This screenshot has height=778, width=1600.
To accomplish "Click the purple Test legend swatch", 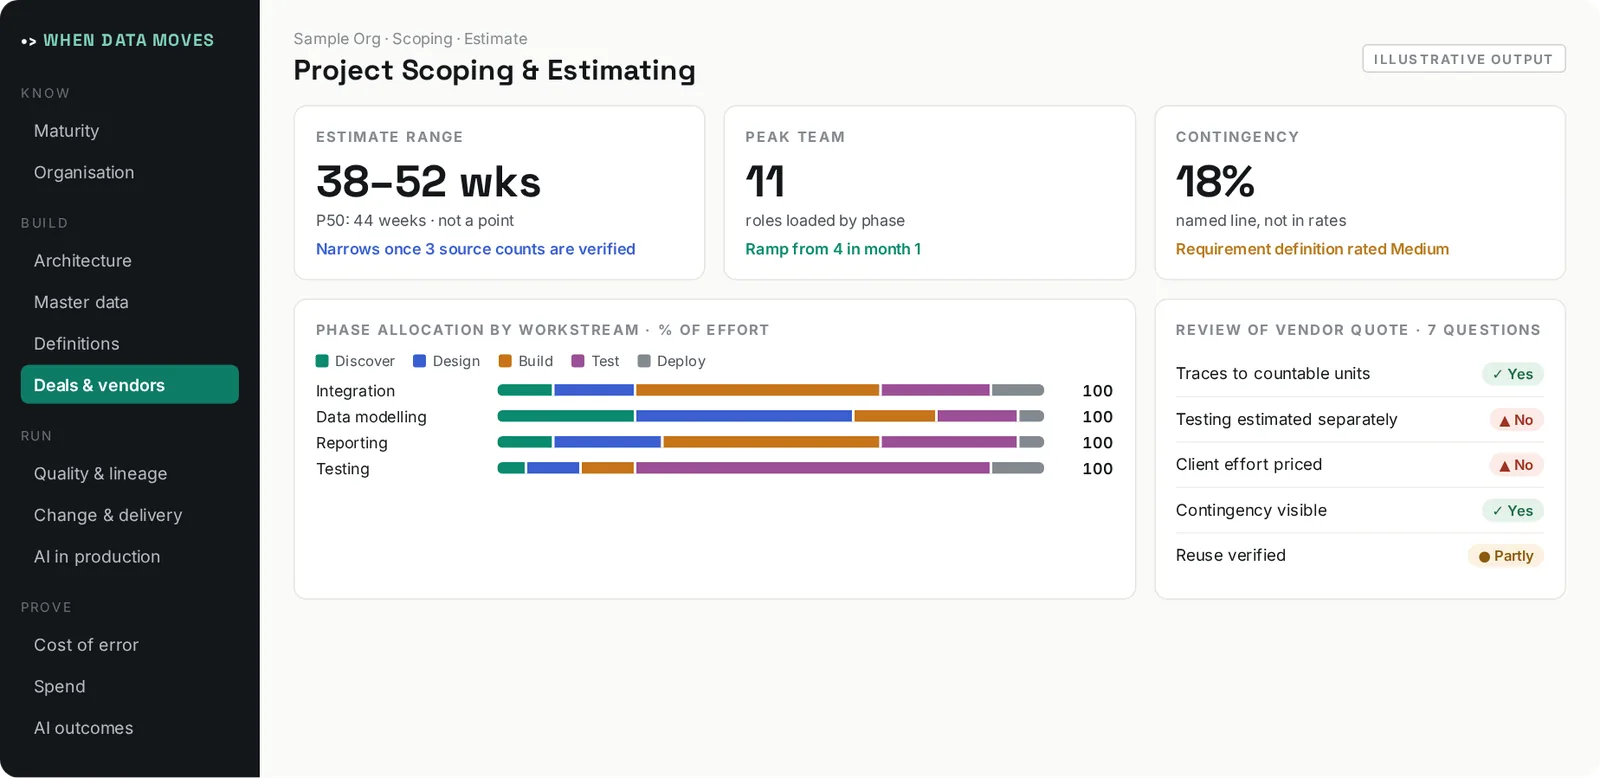I will click(578, 361).
